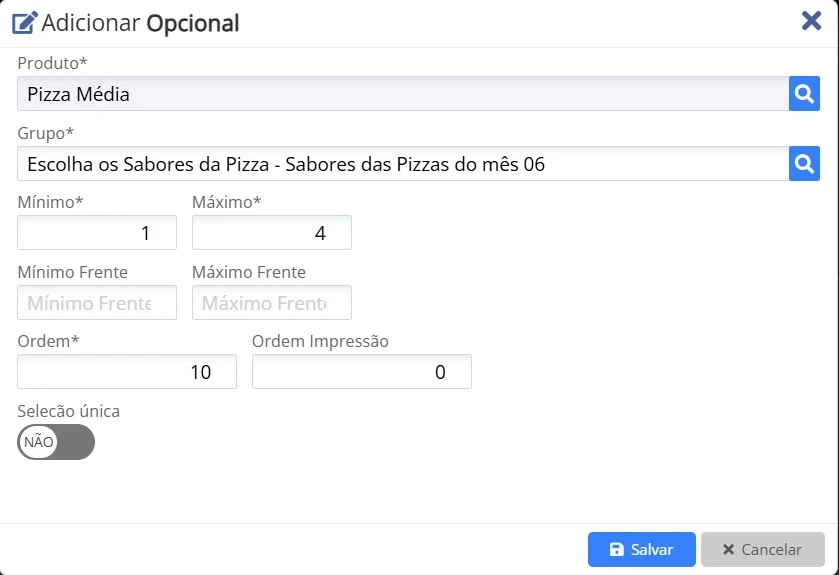Select the Produto field showing Pizza Média
Screen dimensions: 839x575
[403, 94]
